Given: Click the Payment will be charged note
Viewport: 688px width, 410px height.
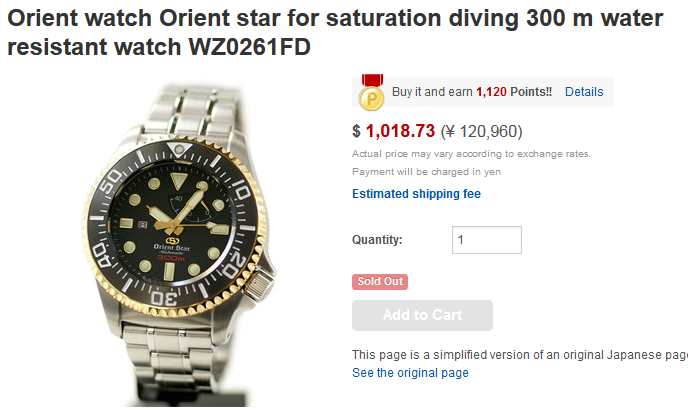Looking at the screenshot, I should 426,172.
